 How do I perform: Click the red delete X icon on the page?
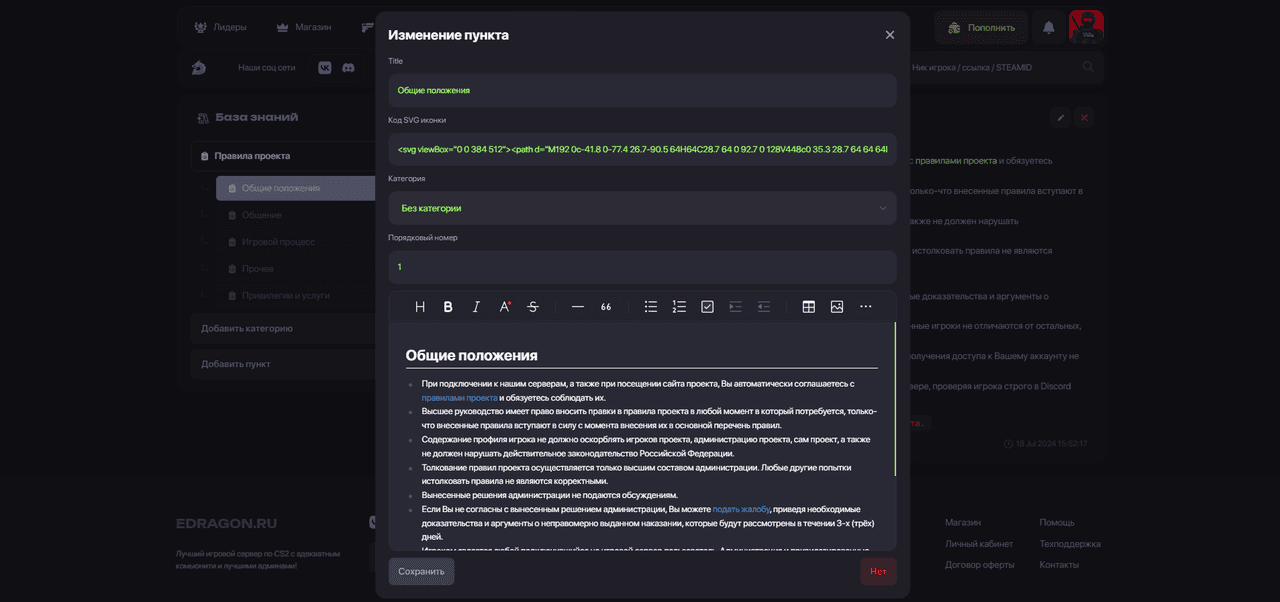point(1084,117)
